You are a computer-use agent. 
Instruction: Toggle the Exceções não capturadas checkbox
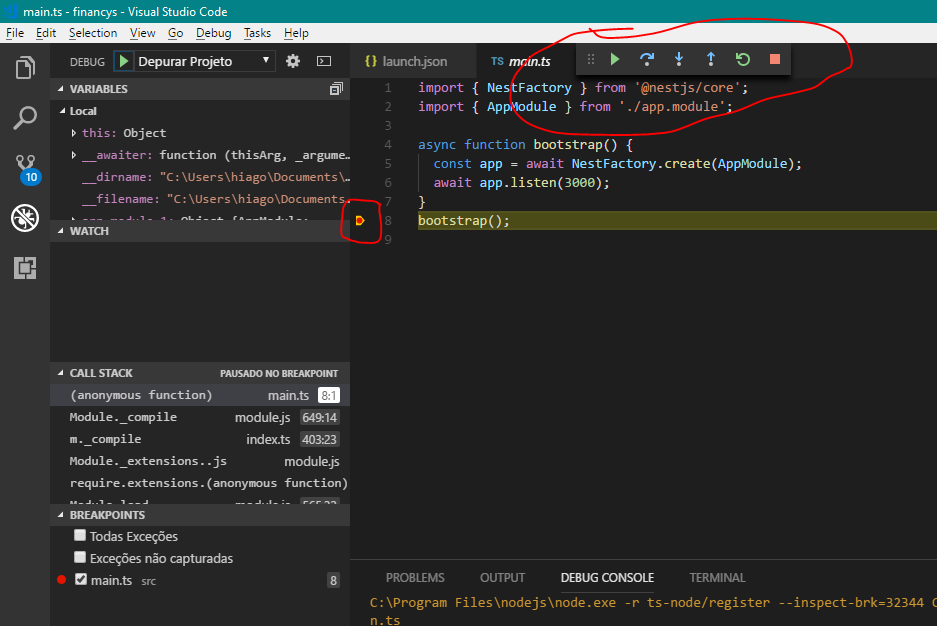80,557
